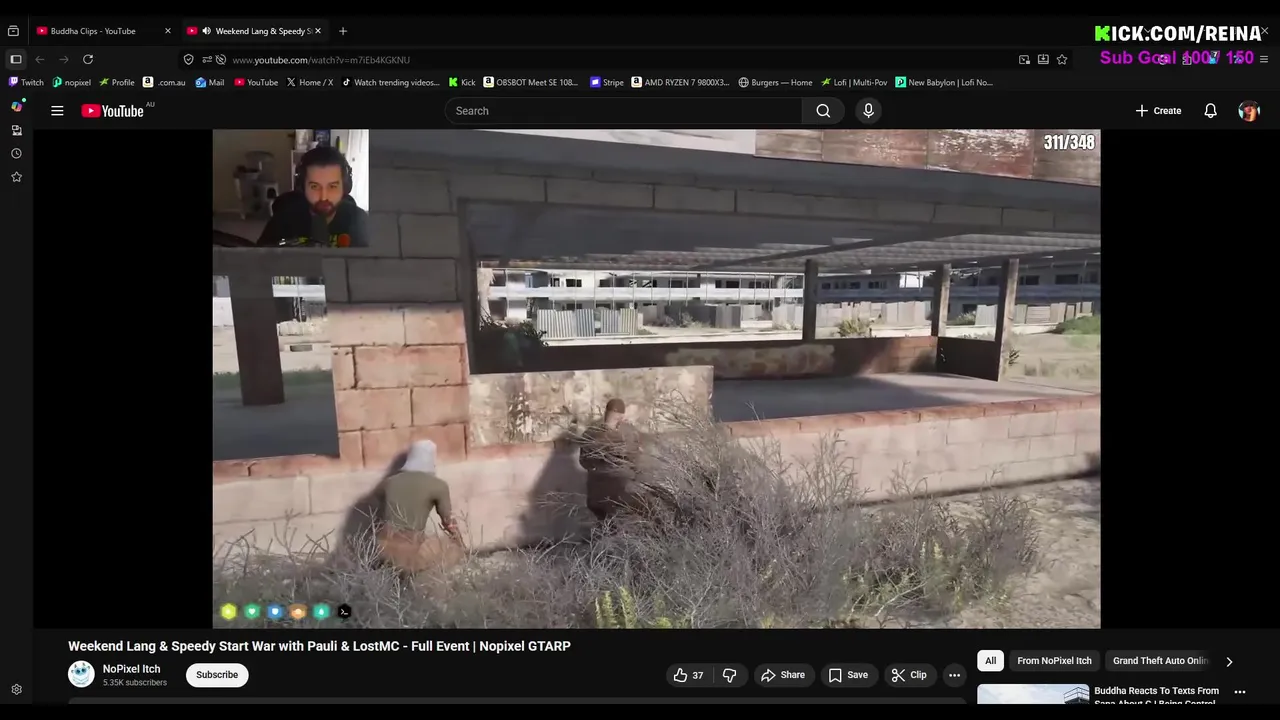Save the video to a playlist
The image size is (1280, 720).
(848, 675)
